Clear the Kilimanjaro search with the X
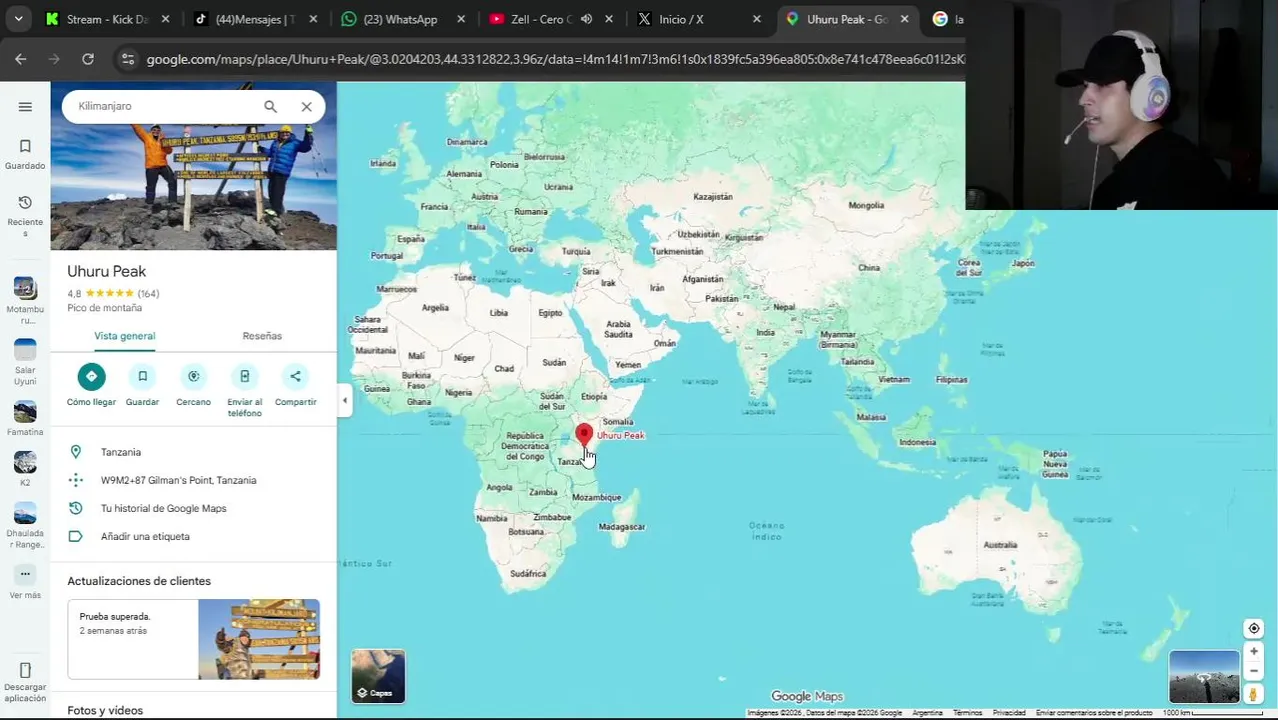Image resolution: width=1278 pixels, height=720 pixels. pyautogui.click(x=307, y=106)
